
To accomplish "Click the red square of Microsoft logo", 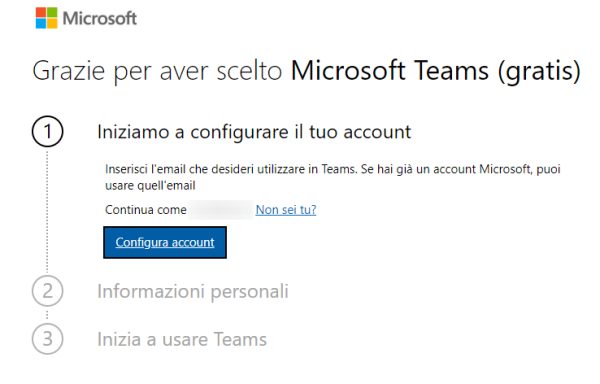I will tap(41, 12).
